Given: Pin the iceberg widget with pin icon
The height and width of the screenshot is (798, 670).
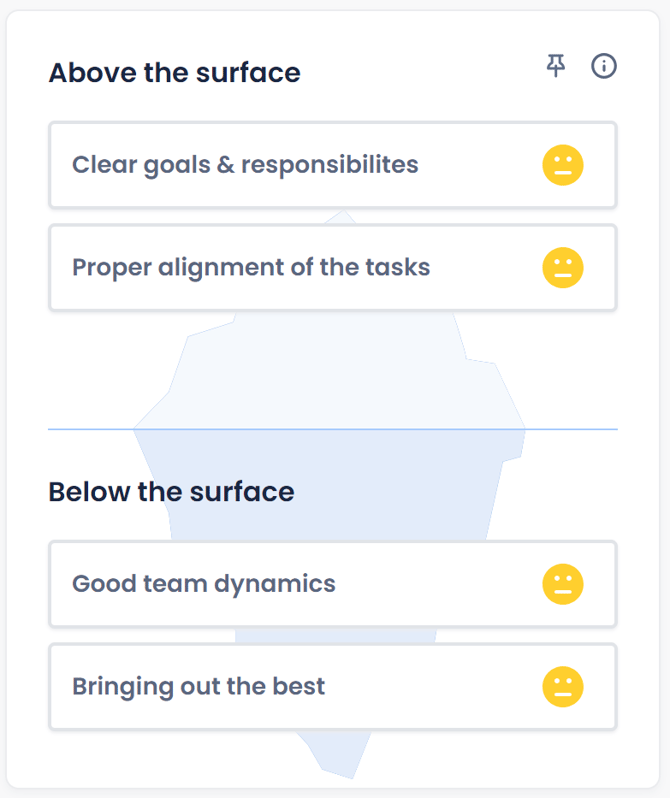Looking at the screenshot, I should [x=555, y=66].
